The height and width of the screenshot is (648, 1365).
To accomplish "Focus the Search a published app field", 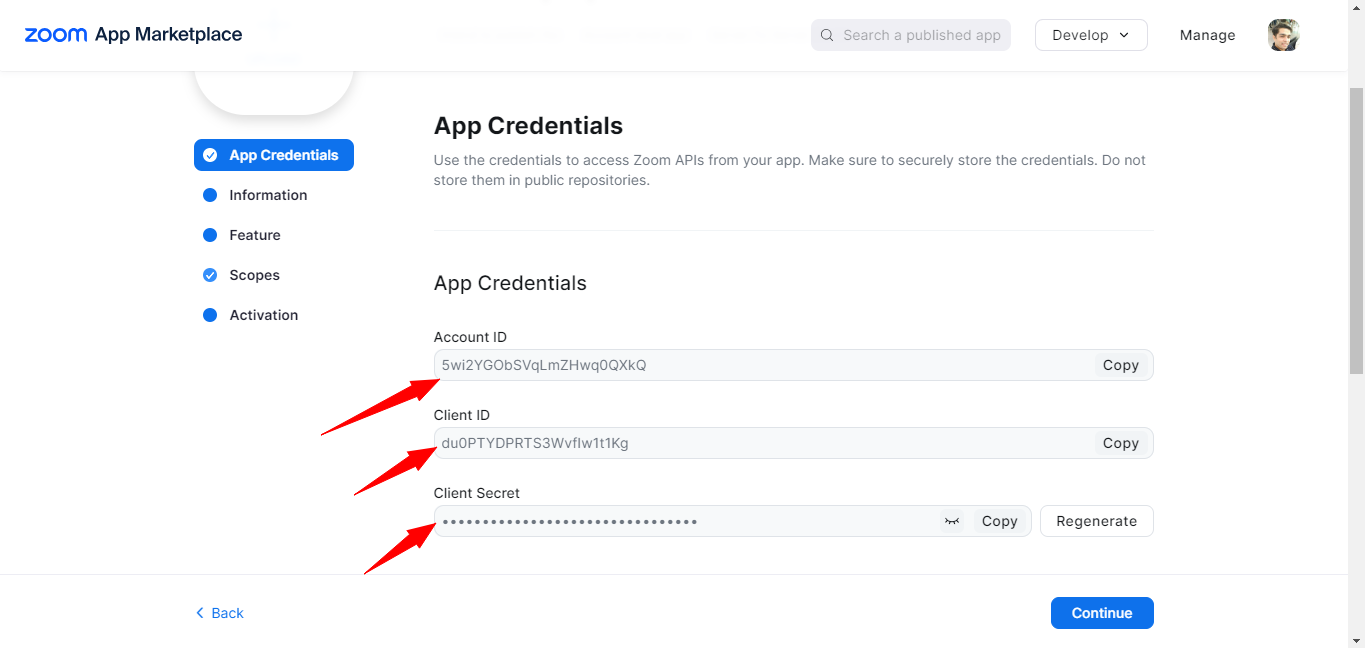I will 921,35.
